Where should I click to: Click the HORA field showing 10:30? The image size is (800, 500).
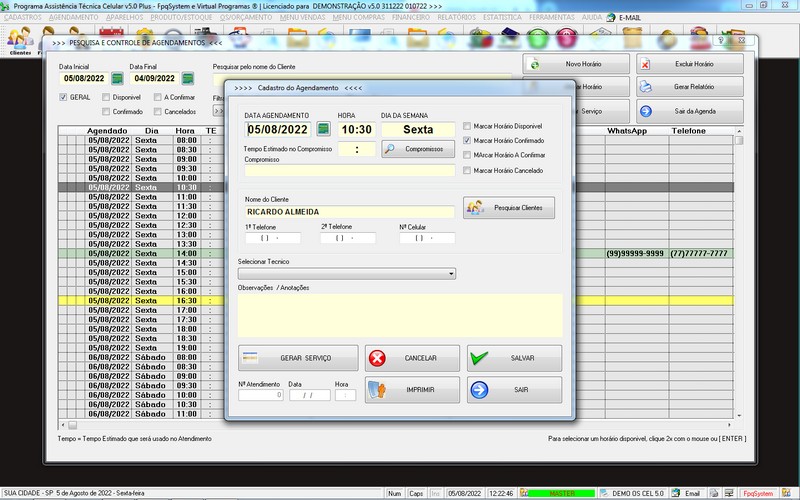[x=357, y=130]
